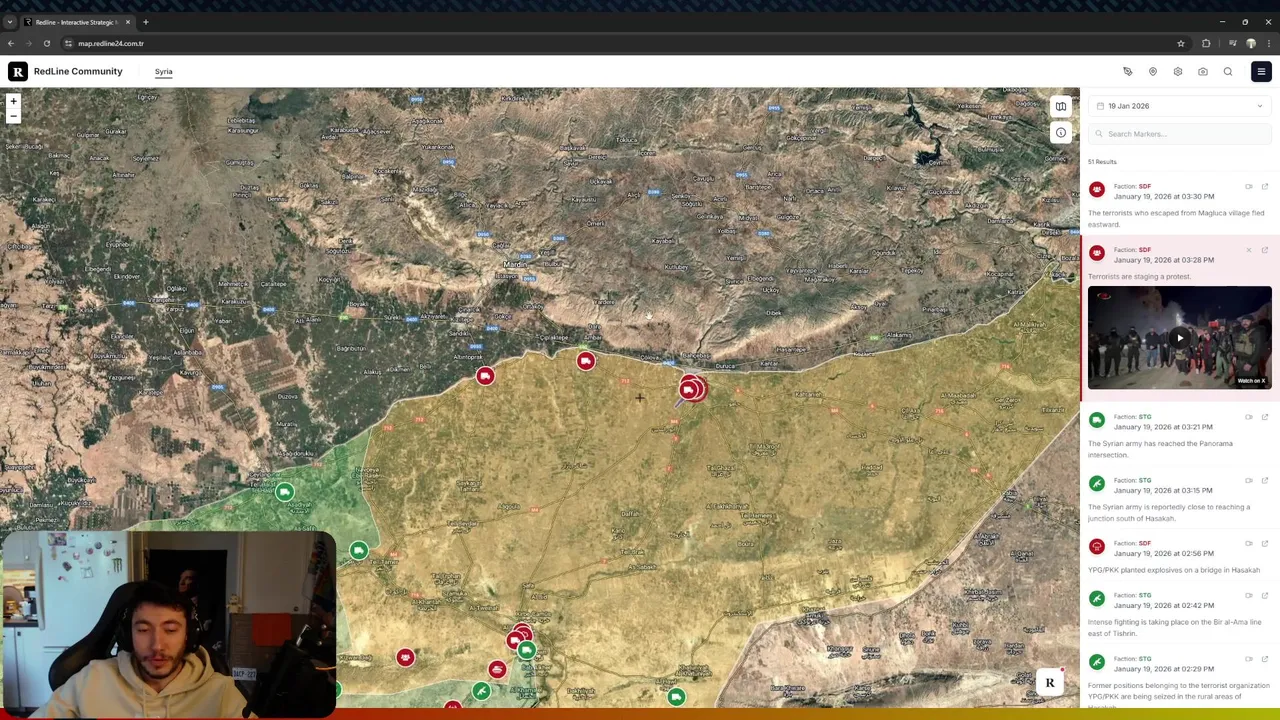
Task: Reload the page with the refresh button
Action: (46, 44)
